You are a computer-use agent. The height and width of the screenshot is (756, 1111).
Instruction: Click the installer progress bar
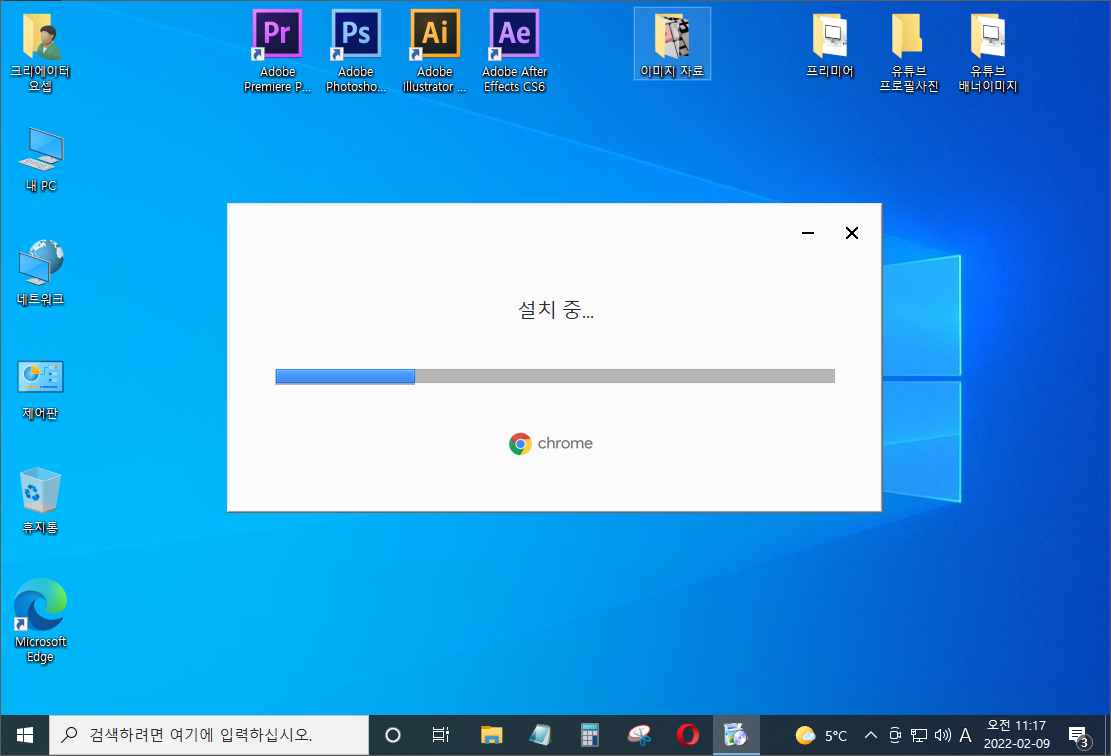(555, 376)
